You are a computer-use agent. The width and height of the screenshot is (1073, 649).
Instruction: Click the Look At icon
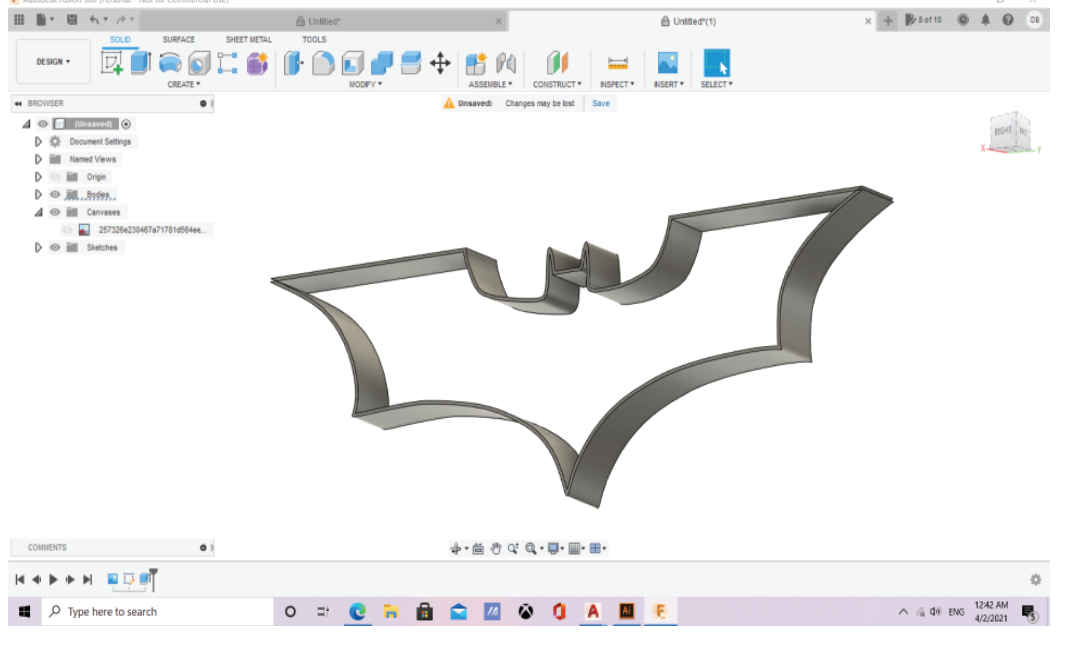tap(478, 548)
